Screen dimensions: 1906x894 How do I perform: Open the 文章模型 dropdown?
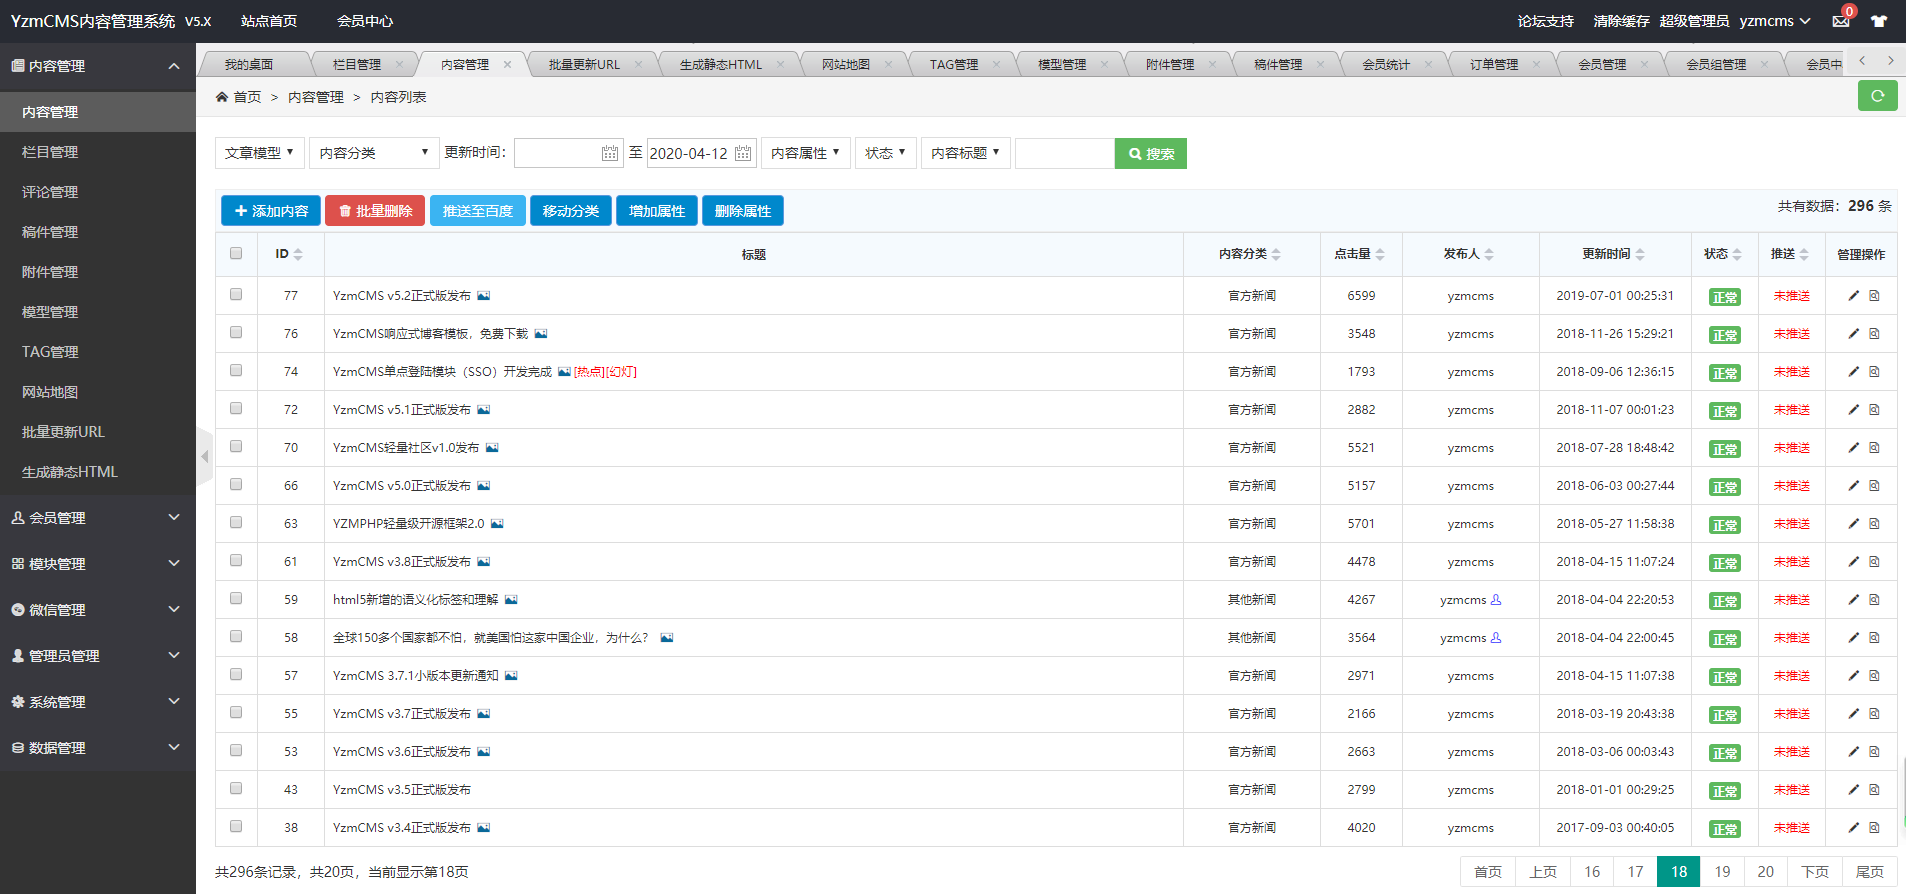point(259,153)
